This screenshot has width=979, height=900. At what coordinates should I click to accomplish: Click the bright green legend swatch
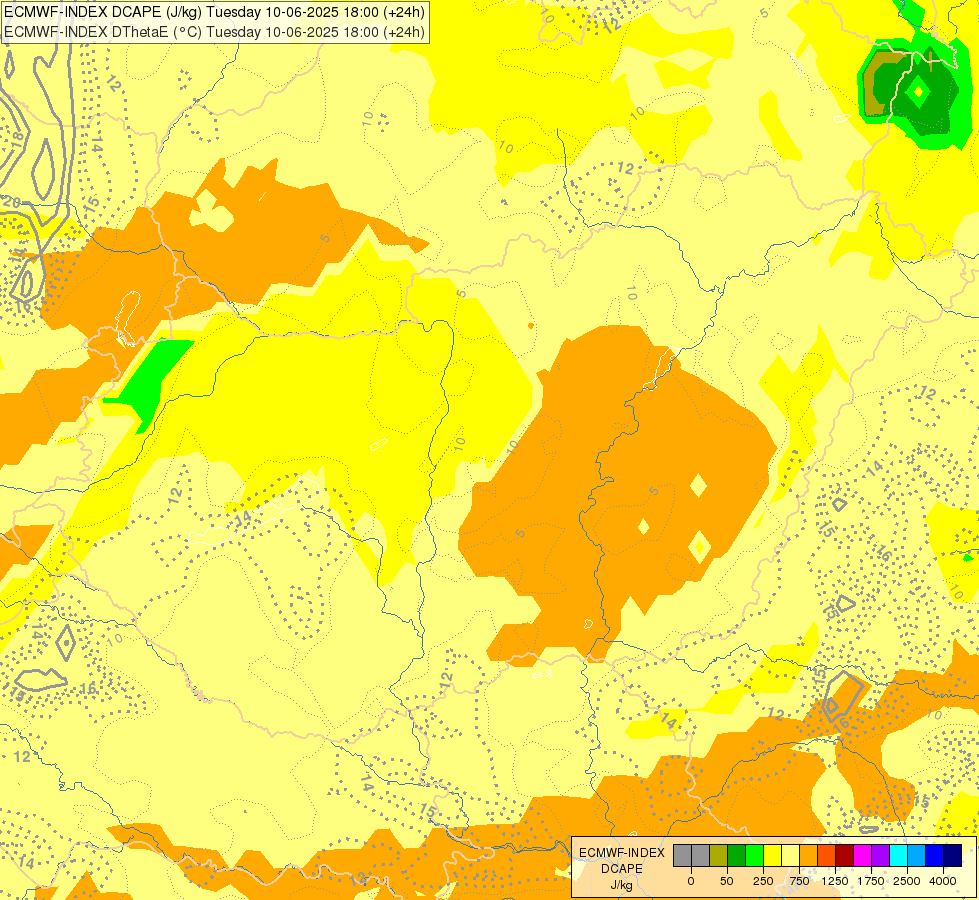[x=755, y=856]
